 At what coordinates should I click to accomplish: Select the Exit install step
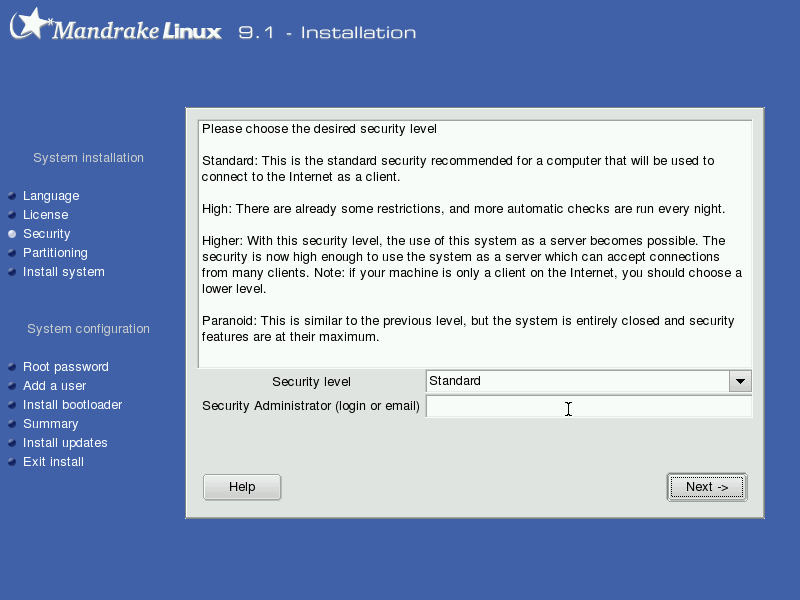(x=54, y=462)
